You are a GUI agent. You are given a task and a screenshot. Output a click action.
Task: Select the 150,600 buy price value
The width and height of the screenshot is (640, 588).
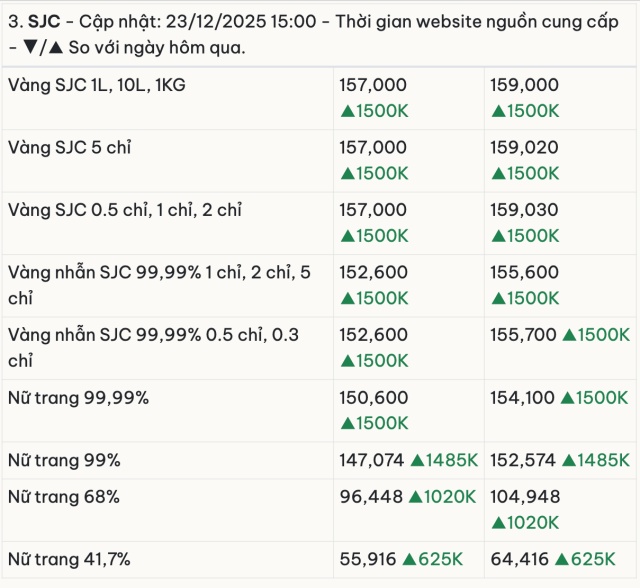(x=374, y=398)
